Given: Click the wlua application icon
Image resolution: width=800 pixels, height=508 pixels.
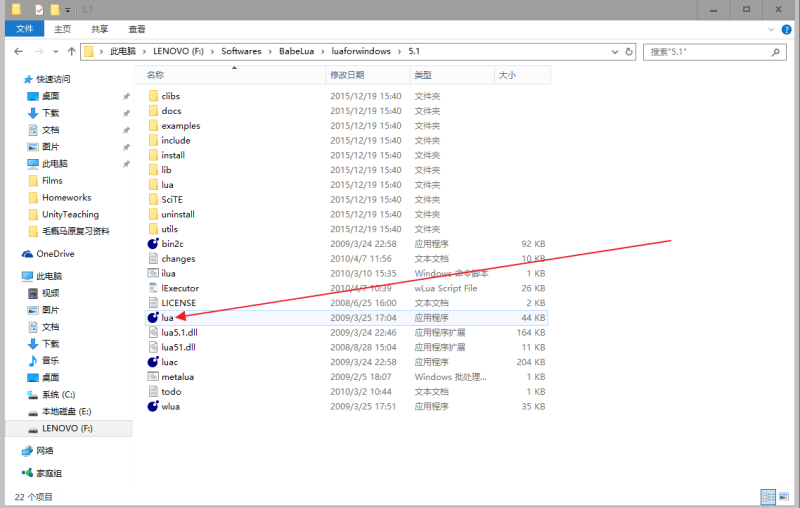Looking at the screenshot, I should (153, 406).
